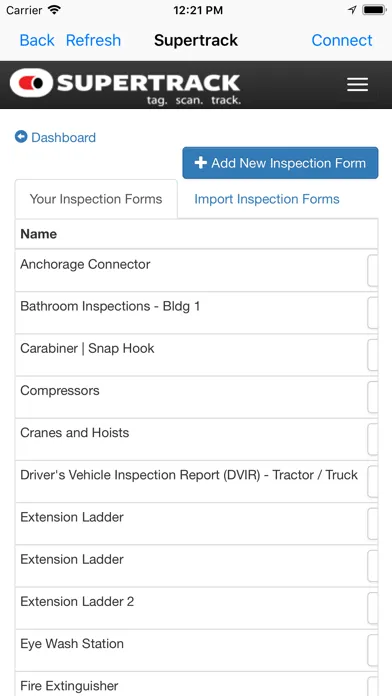
Task: Click the Dashboard back arrow icon
Action: (21, 137)
